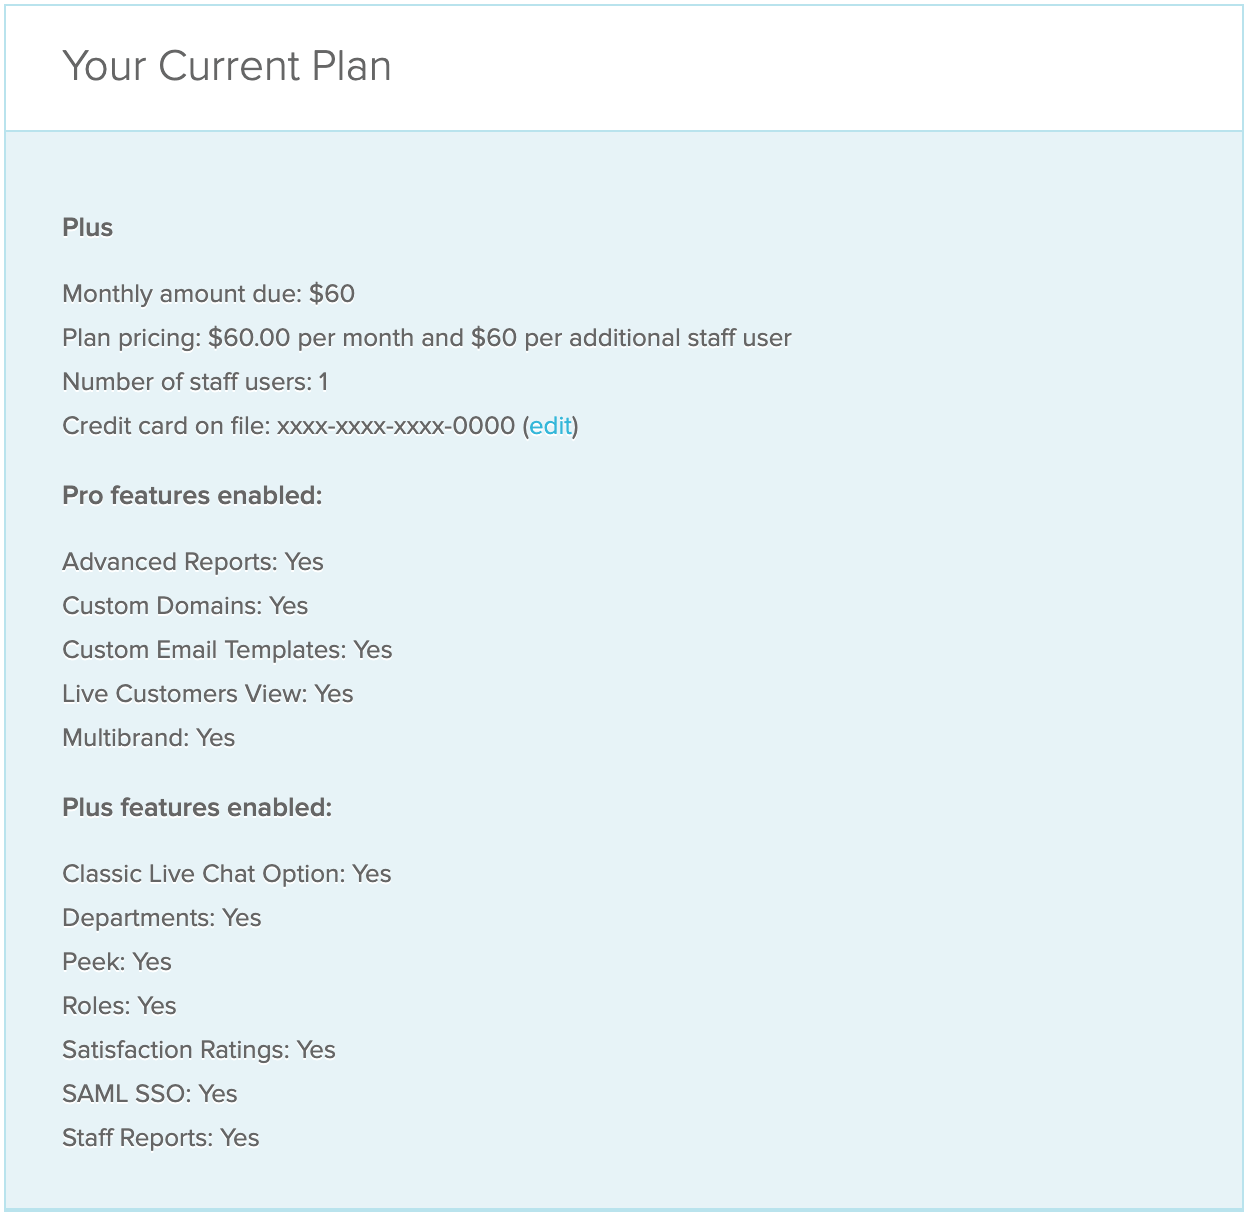Click the "Live Customers View: Yes" entry
This screenshot has height=1216, width=1250.
click(208, 694)
